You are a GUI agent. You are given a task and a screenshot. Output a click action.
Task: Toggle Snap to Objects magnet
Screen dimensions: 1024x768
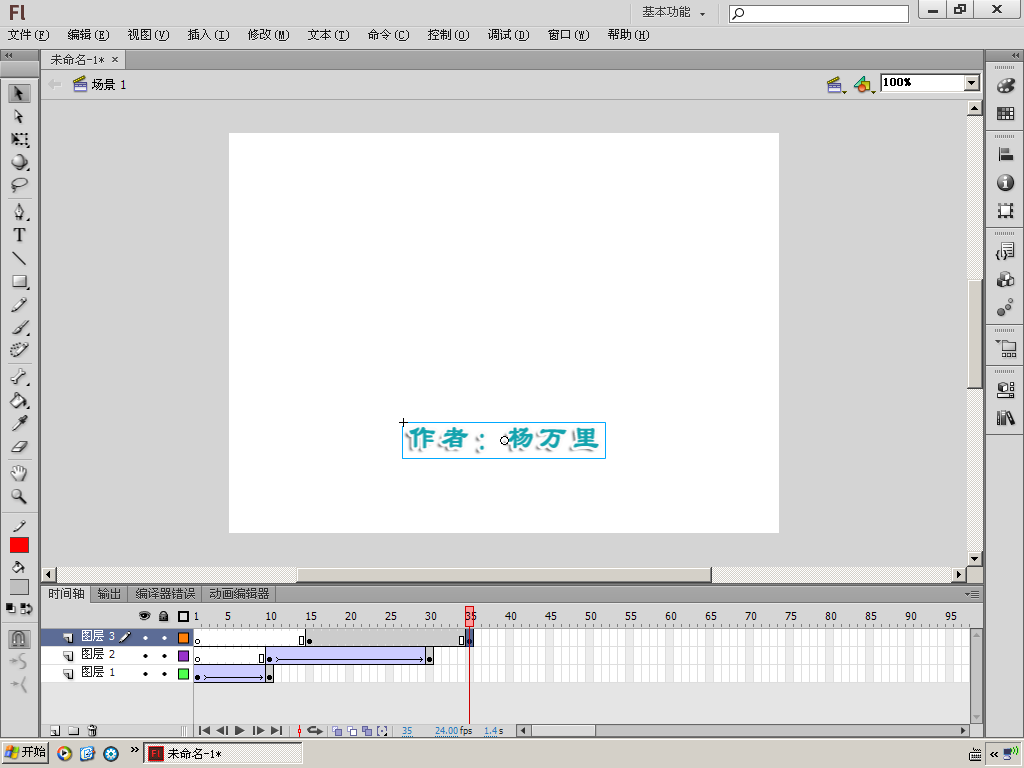coord(19,638)
